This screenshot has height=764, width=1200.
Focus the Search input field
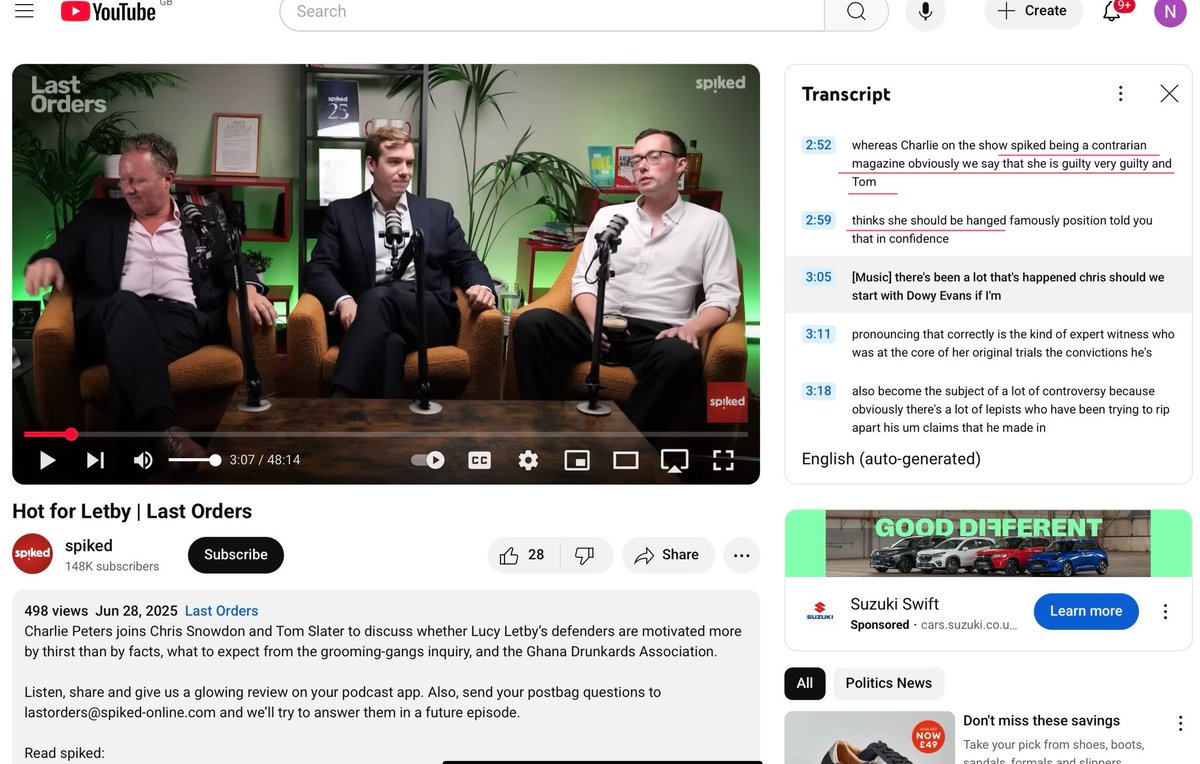click(552, 12)
